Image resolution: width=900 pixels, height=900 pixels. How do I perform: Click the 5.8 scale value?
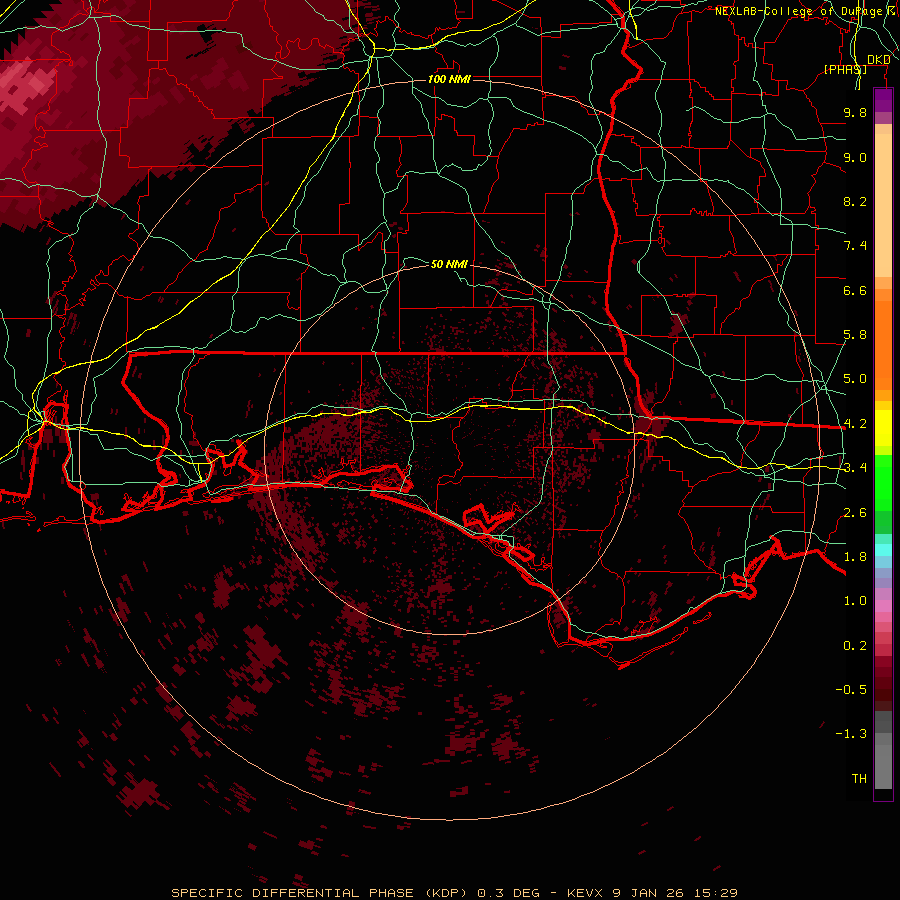tap(855, 335)
